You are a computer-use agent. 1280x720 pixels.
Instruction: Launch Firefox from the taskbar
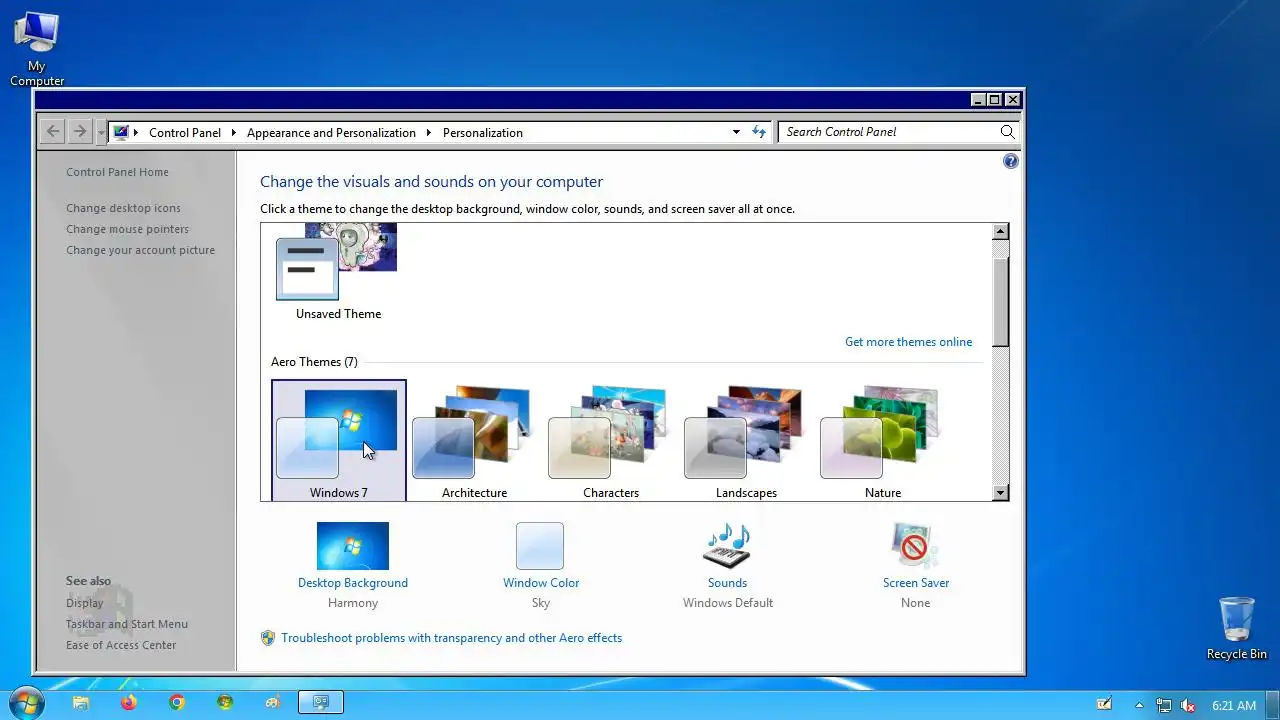(x=129, y=703)
